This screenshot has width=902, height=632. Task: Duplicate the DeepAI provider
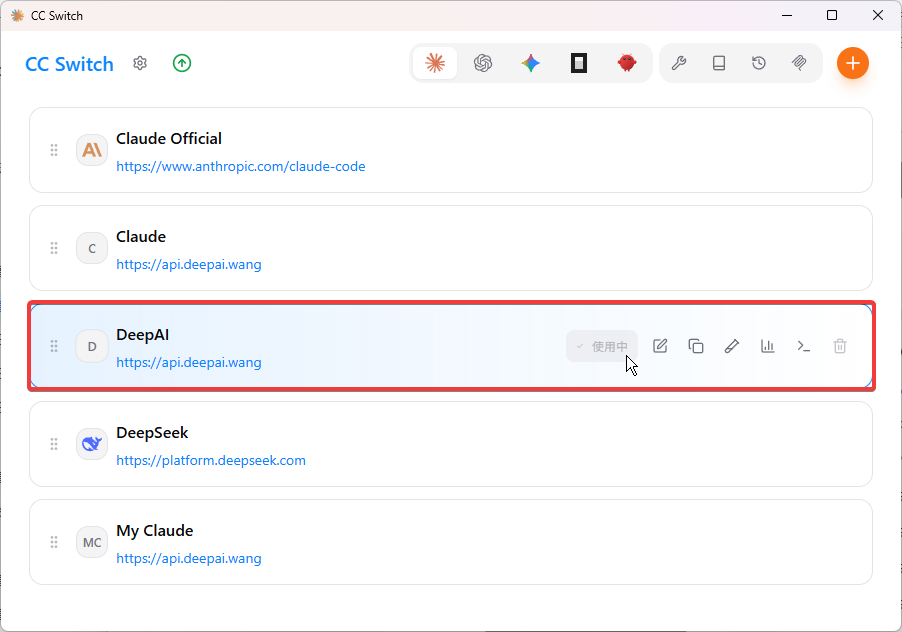[695, 346]
